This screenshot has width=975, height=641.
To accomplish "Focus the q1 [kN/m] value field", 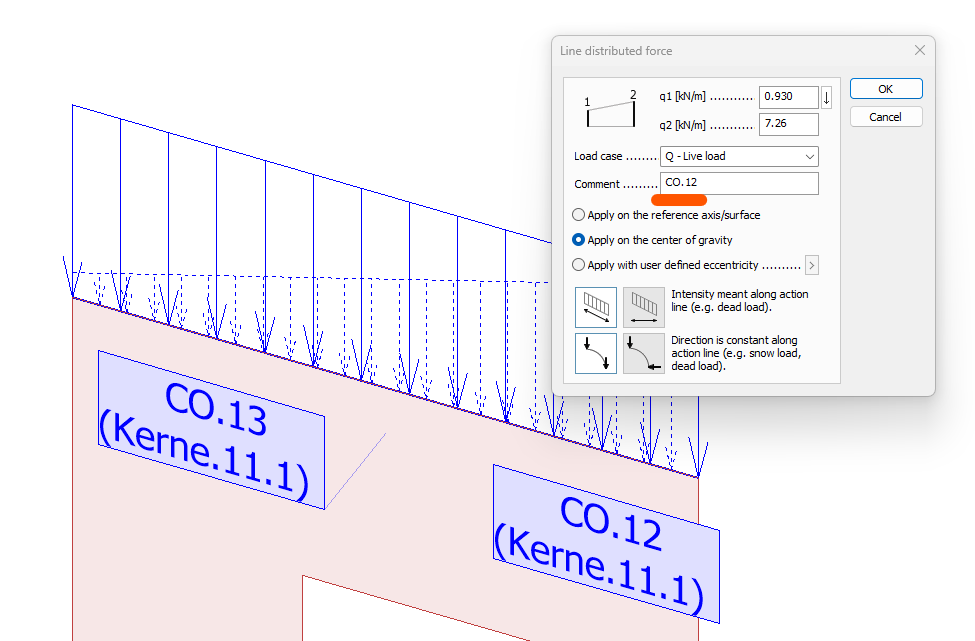I will (788, 96).
